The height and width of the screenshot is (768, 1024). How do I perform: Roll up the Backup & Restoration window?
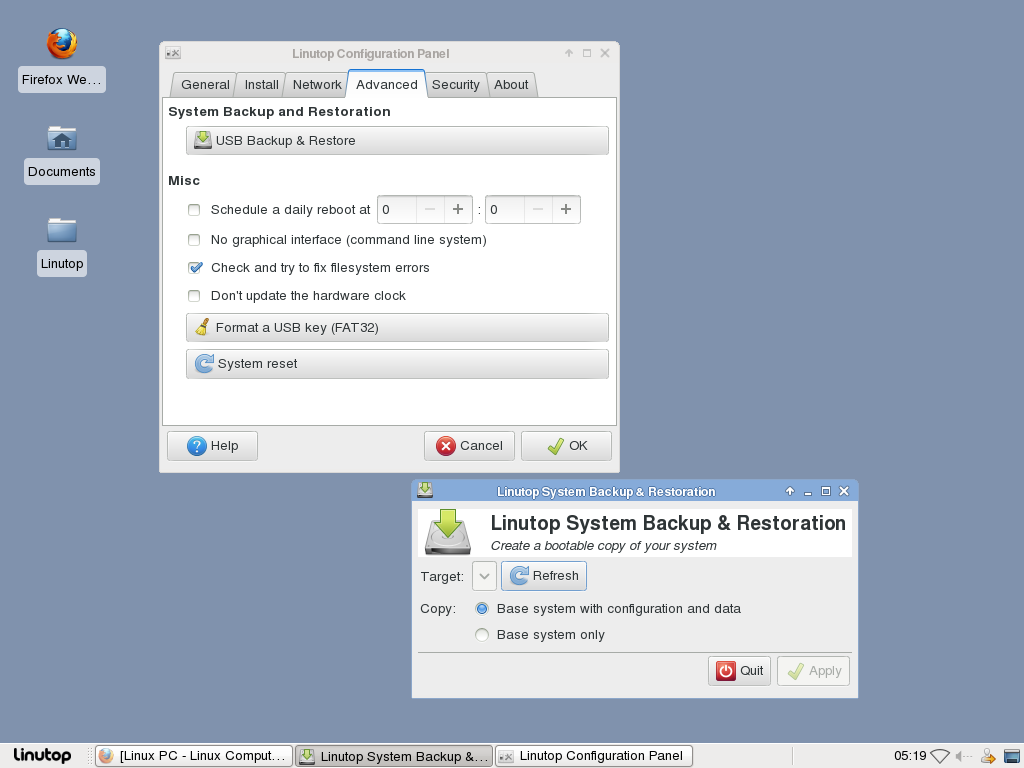pyautogui.click(x=790, y=491)
